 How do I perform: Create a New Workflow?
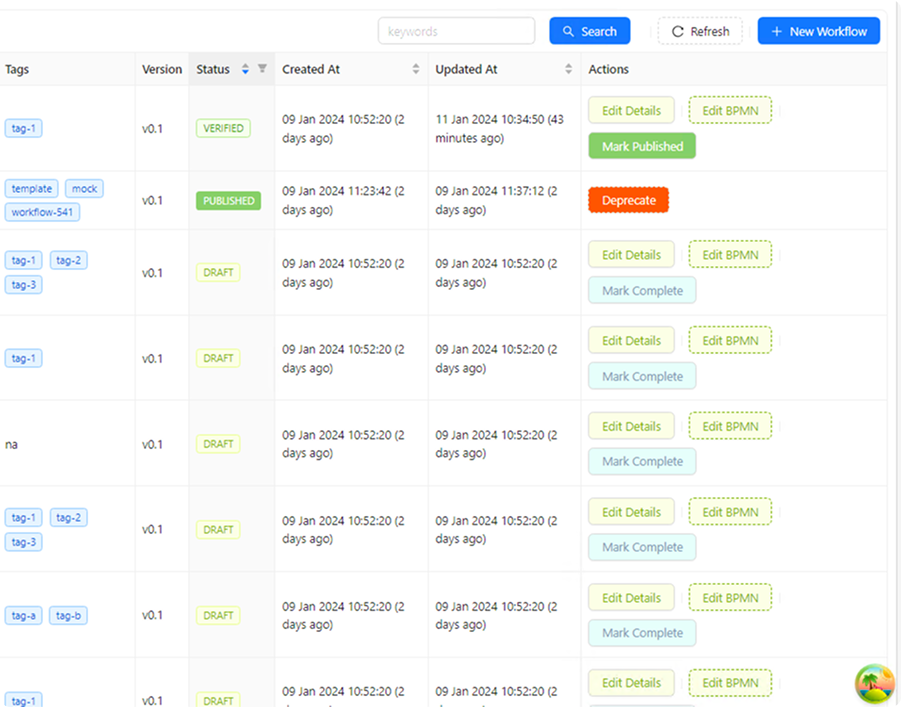818,31
